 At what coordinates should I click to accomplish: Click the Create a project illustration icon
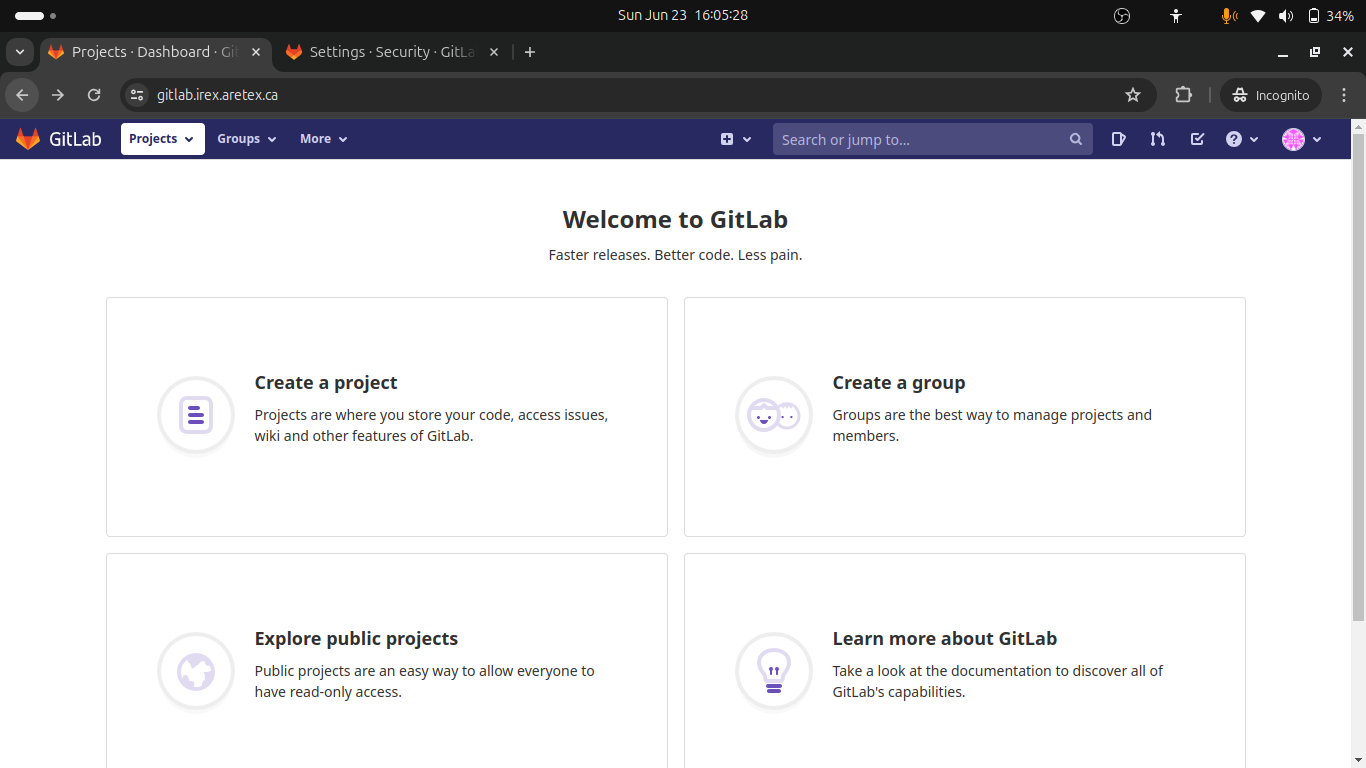(x=196, y=415)
